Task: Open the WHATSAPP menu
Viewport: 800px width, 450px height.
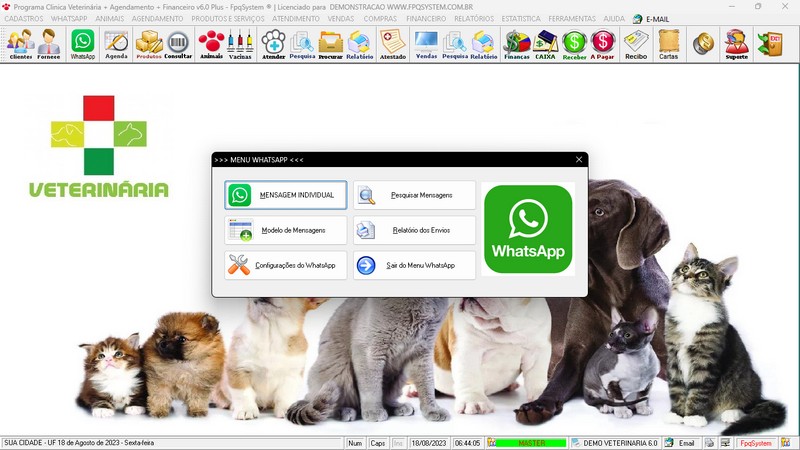Action: pyautogui.click(x=69, y=19)
